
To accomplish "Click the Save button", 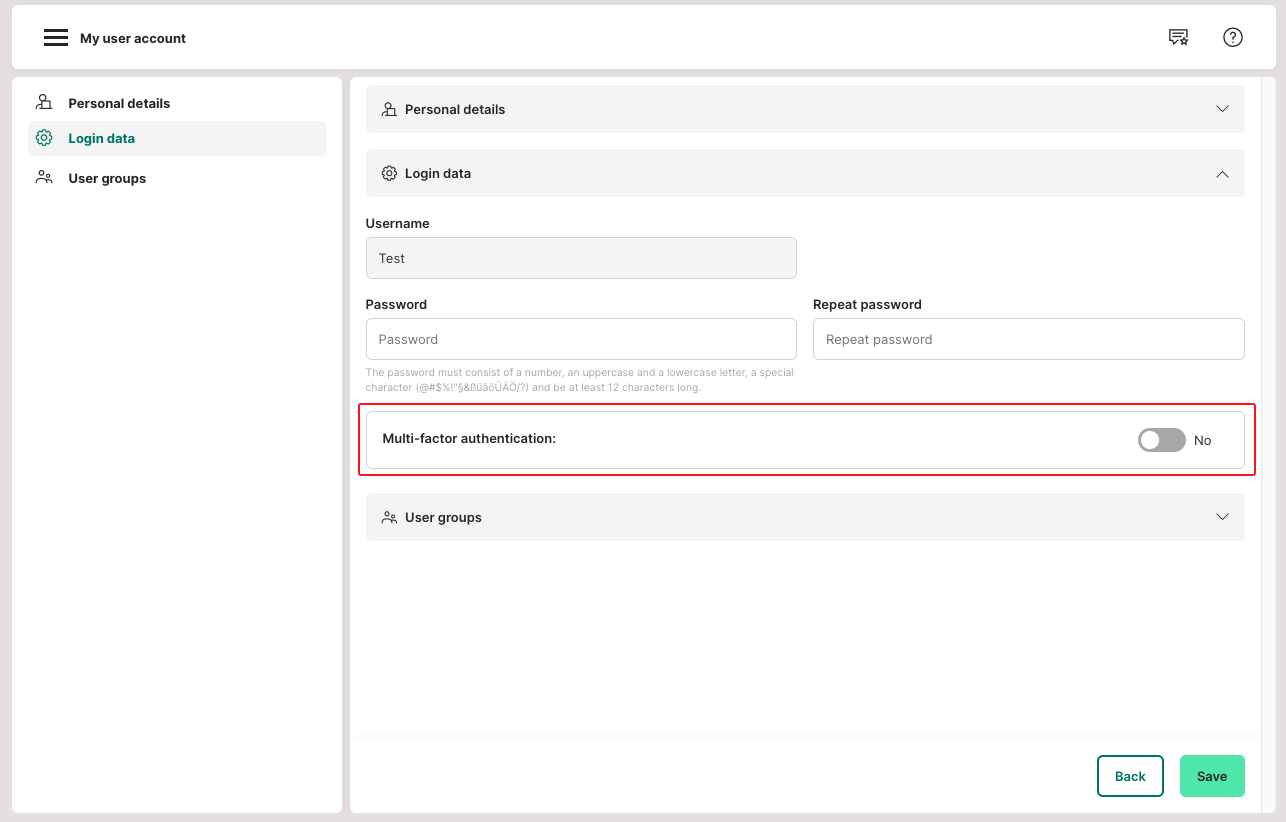I will (x=1212, y=776).
